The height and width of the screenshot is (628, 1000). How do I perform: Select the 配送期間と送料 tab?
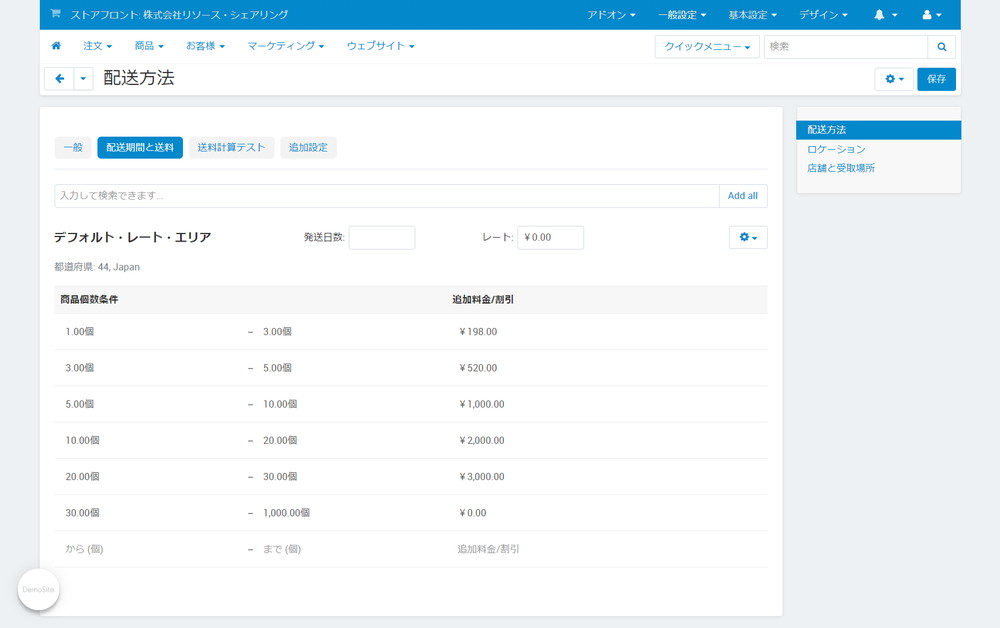(x=140, y=147)
